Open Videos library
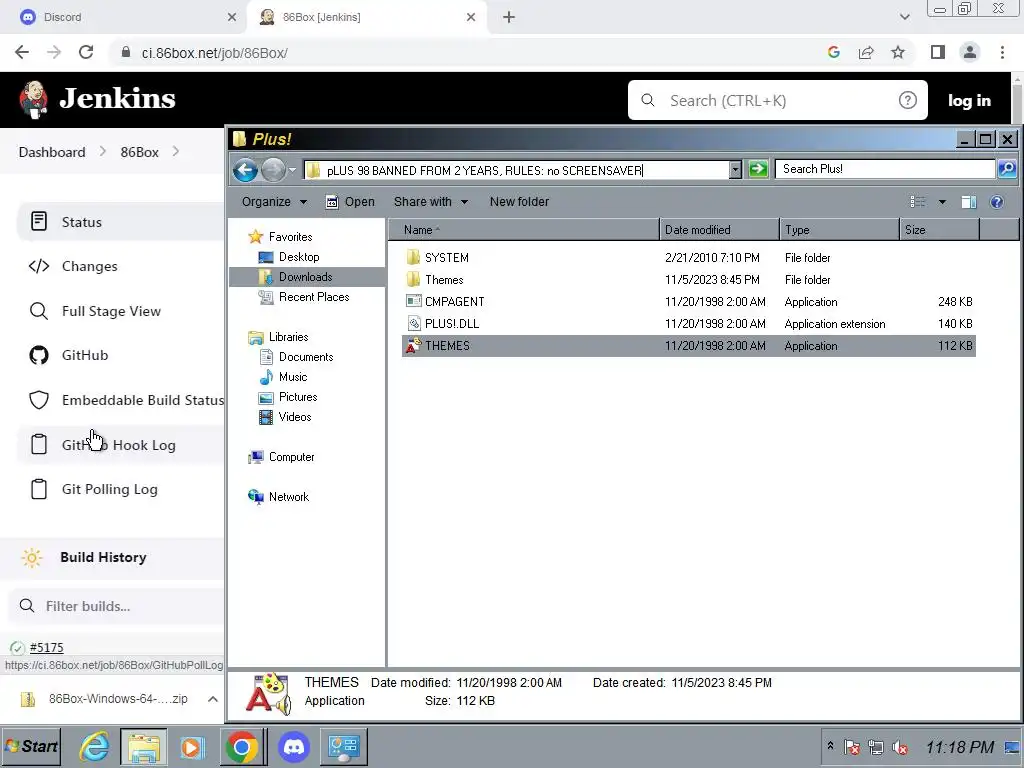The image size is (1024, 768). tap(285, 417)
